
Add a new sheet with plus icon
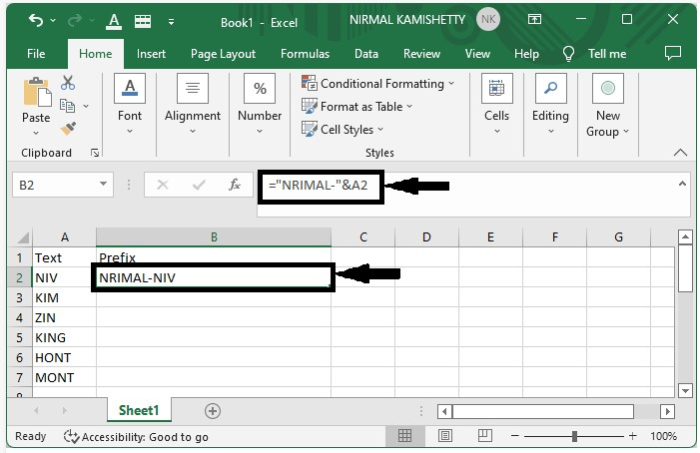(212, 411)
